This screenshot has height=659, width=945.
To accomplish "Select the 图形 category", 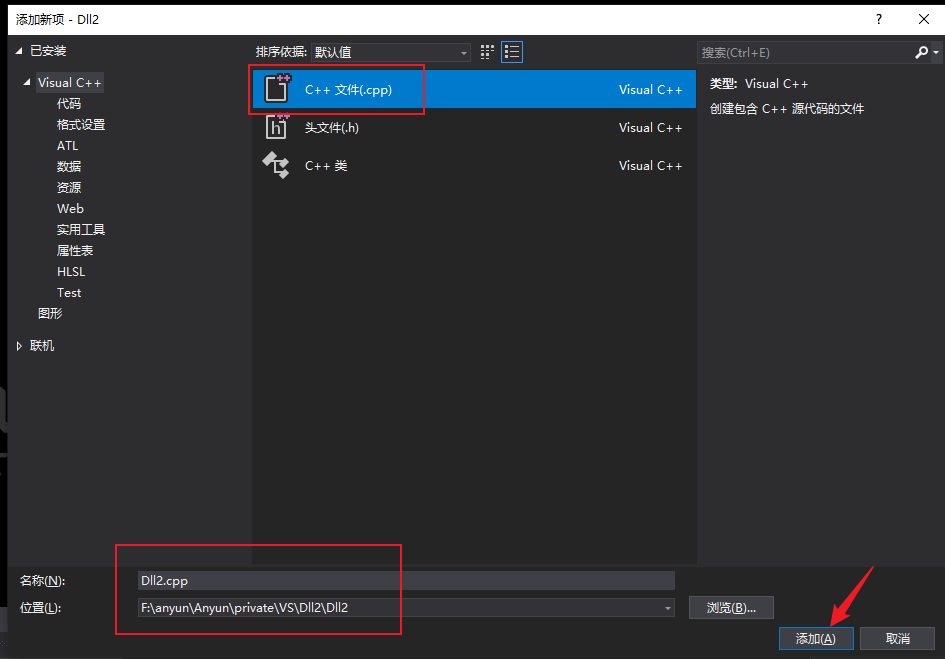I will pyautogui.click(x=50, y=314).
